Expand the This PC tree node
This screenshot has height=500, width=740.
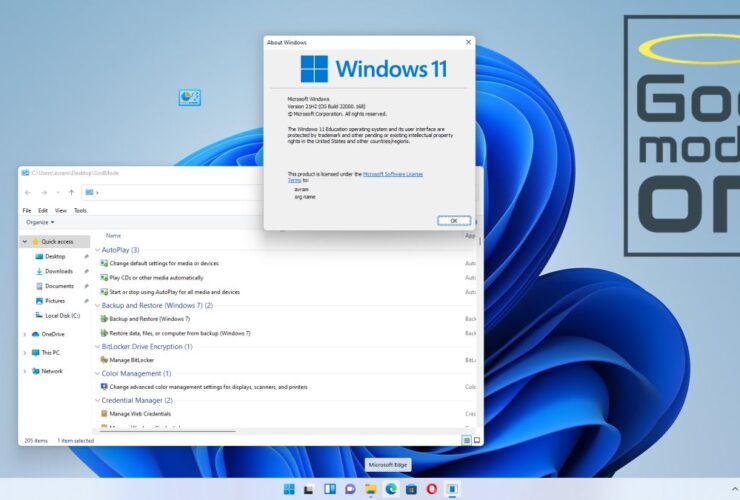point(25,353)
